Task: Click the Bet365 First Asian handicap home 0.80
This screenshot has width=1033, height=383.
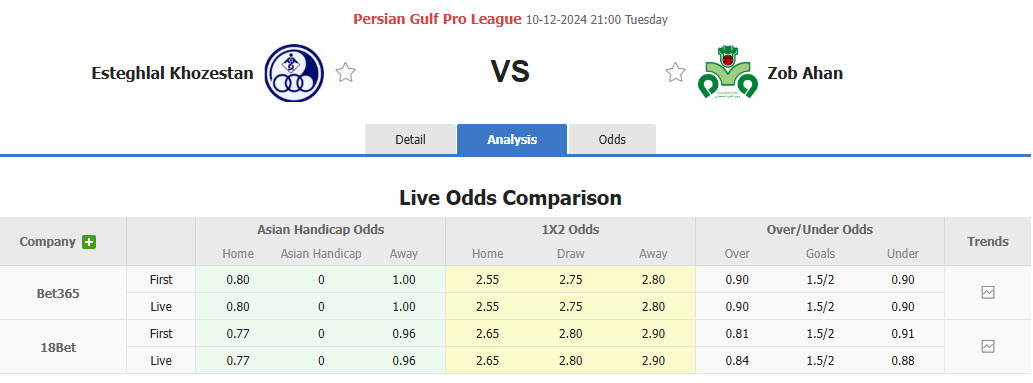Action: [x=238, y=280]
